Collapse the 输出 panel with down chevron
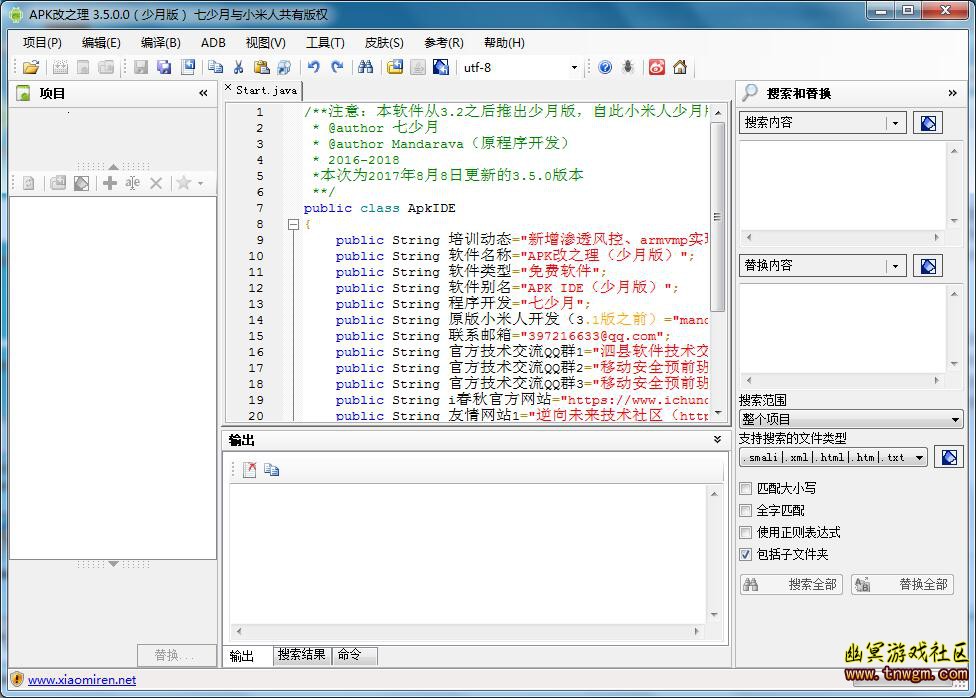The height and width of the screenshot is (698, 976). pyautogui.click(x=717, y=440)
